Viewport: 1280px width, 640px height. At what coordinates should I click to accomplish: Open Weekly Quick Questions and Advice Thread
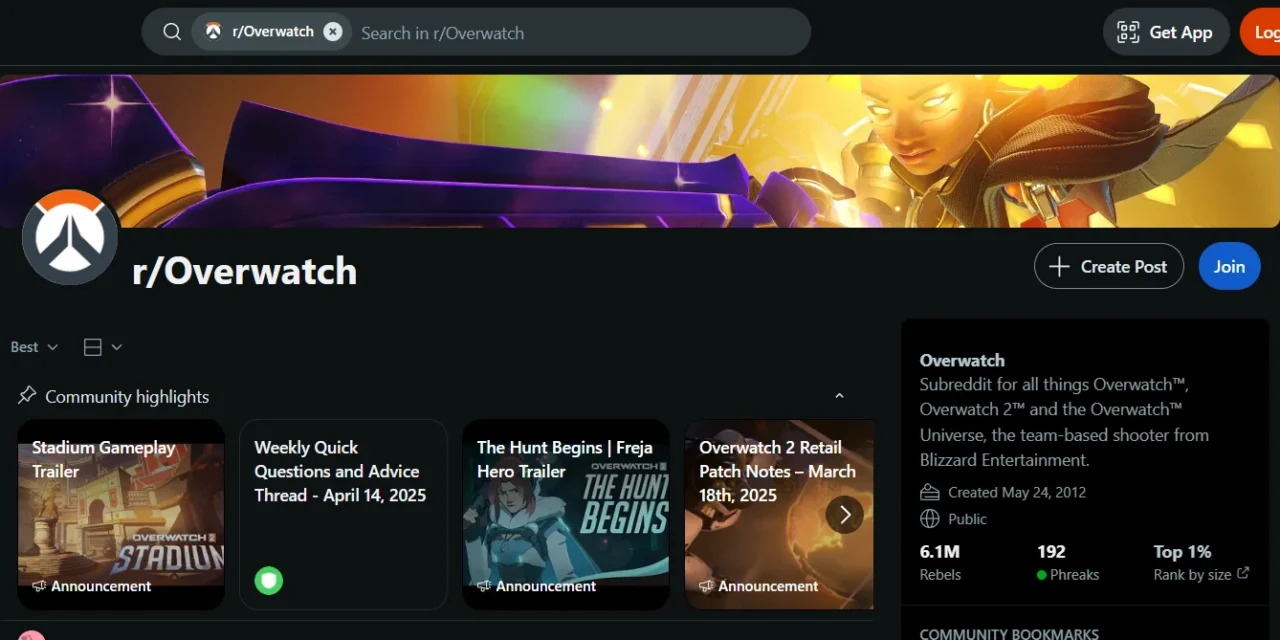[x=343, y=514]
